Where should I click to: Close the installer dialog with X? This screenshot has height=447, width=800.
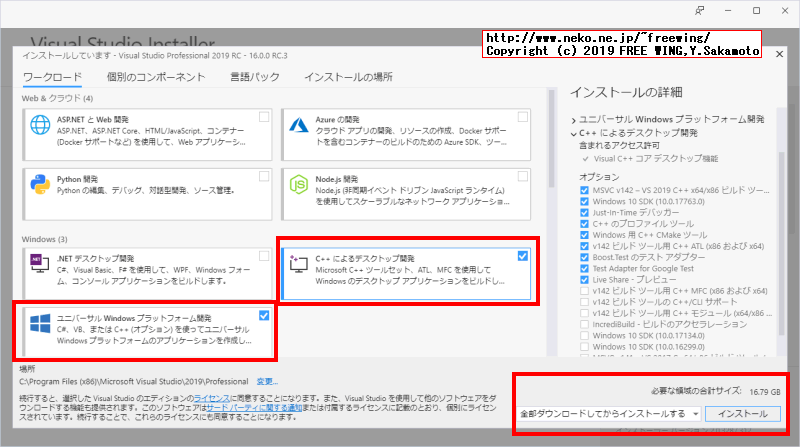[x=780, y=54]
